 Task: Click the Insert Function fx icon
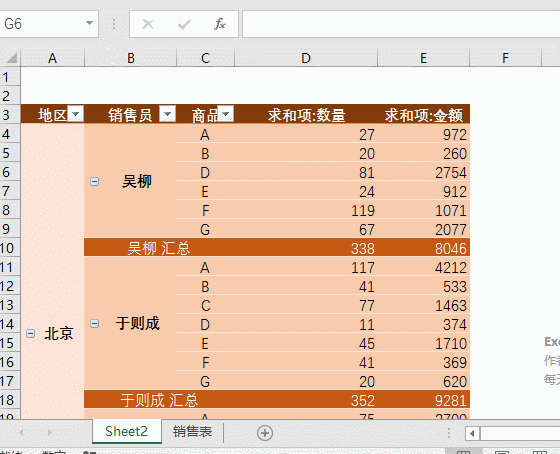(x=220, y=24)
